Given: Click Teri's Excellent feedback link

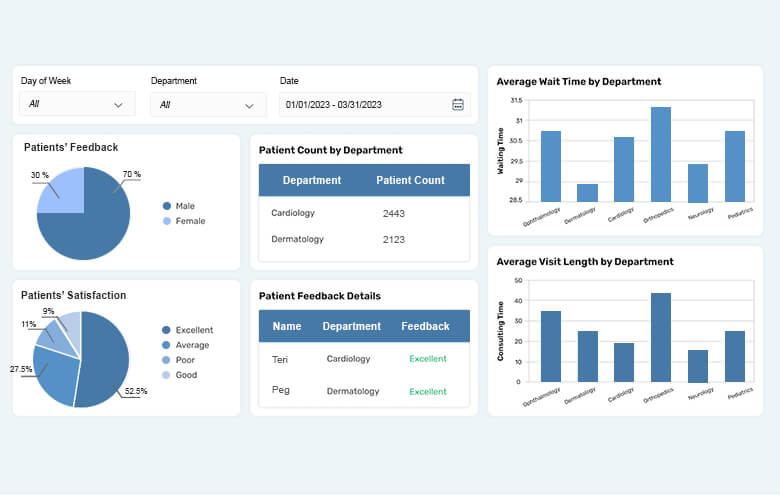Looking at the screenshot, I should pyautogui.click(x=427, y=359).
